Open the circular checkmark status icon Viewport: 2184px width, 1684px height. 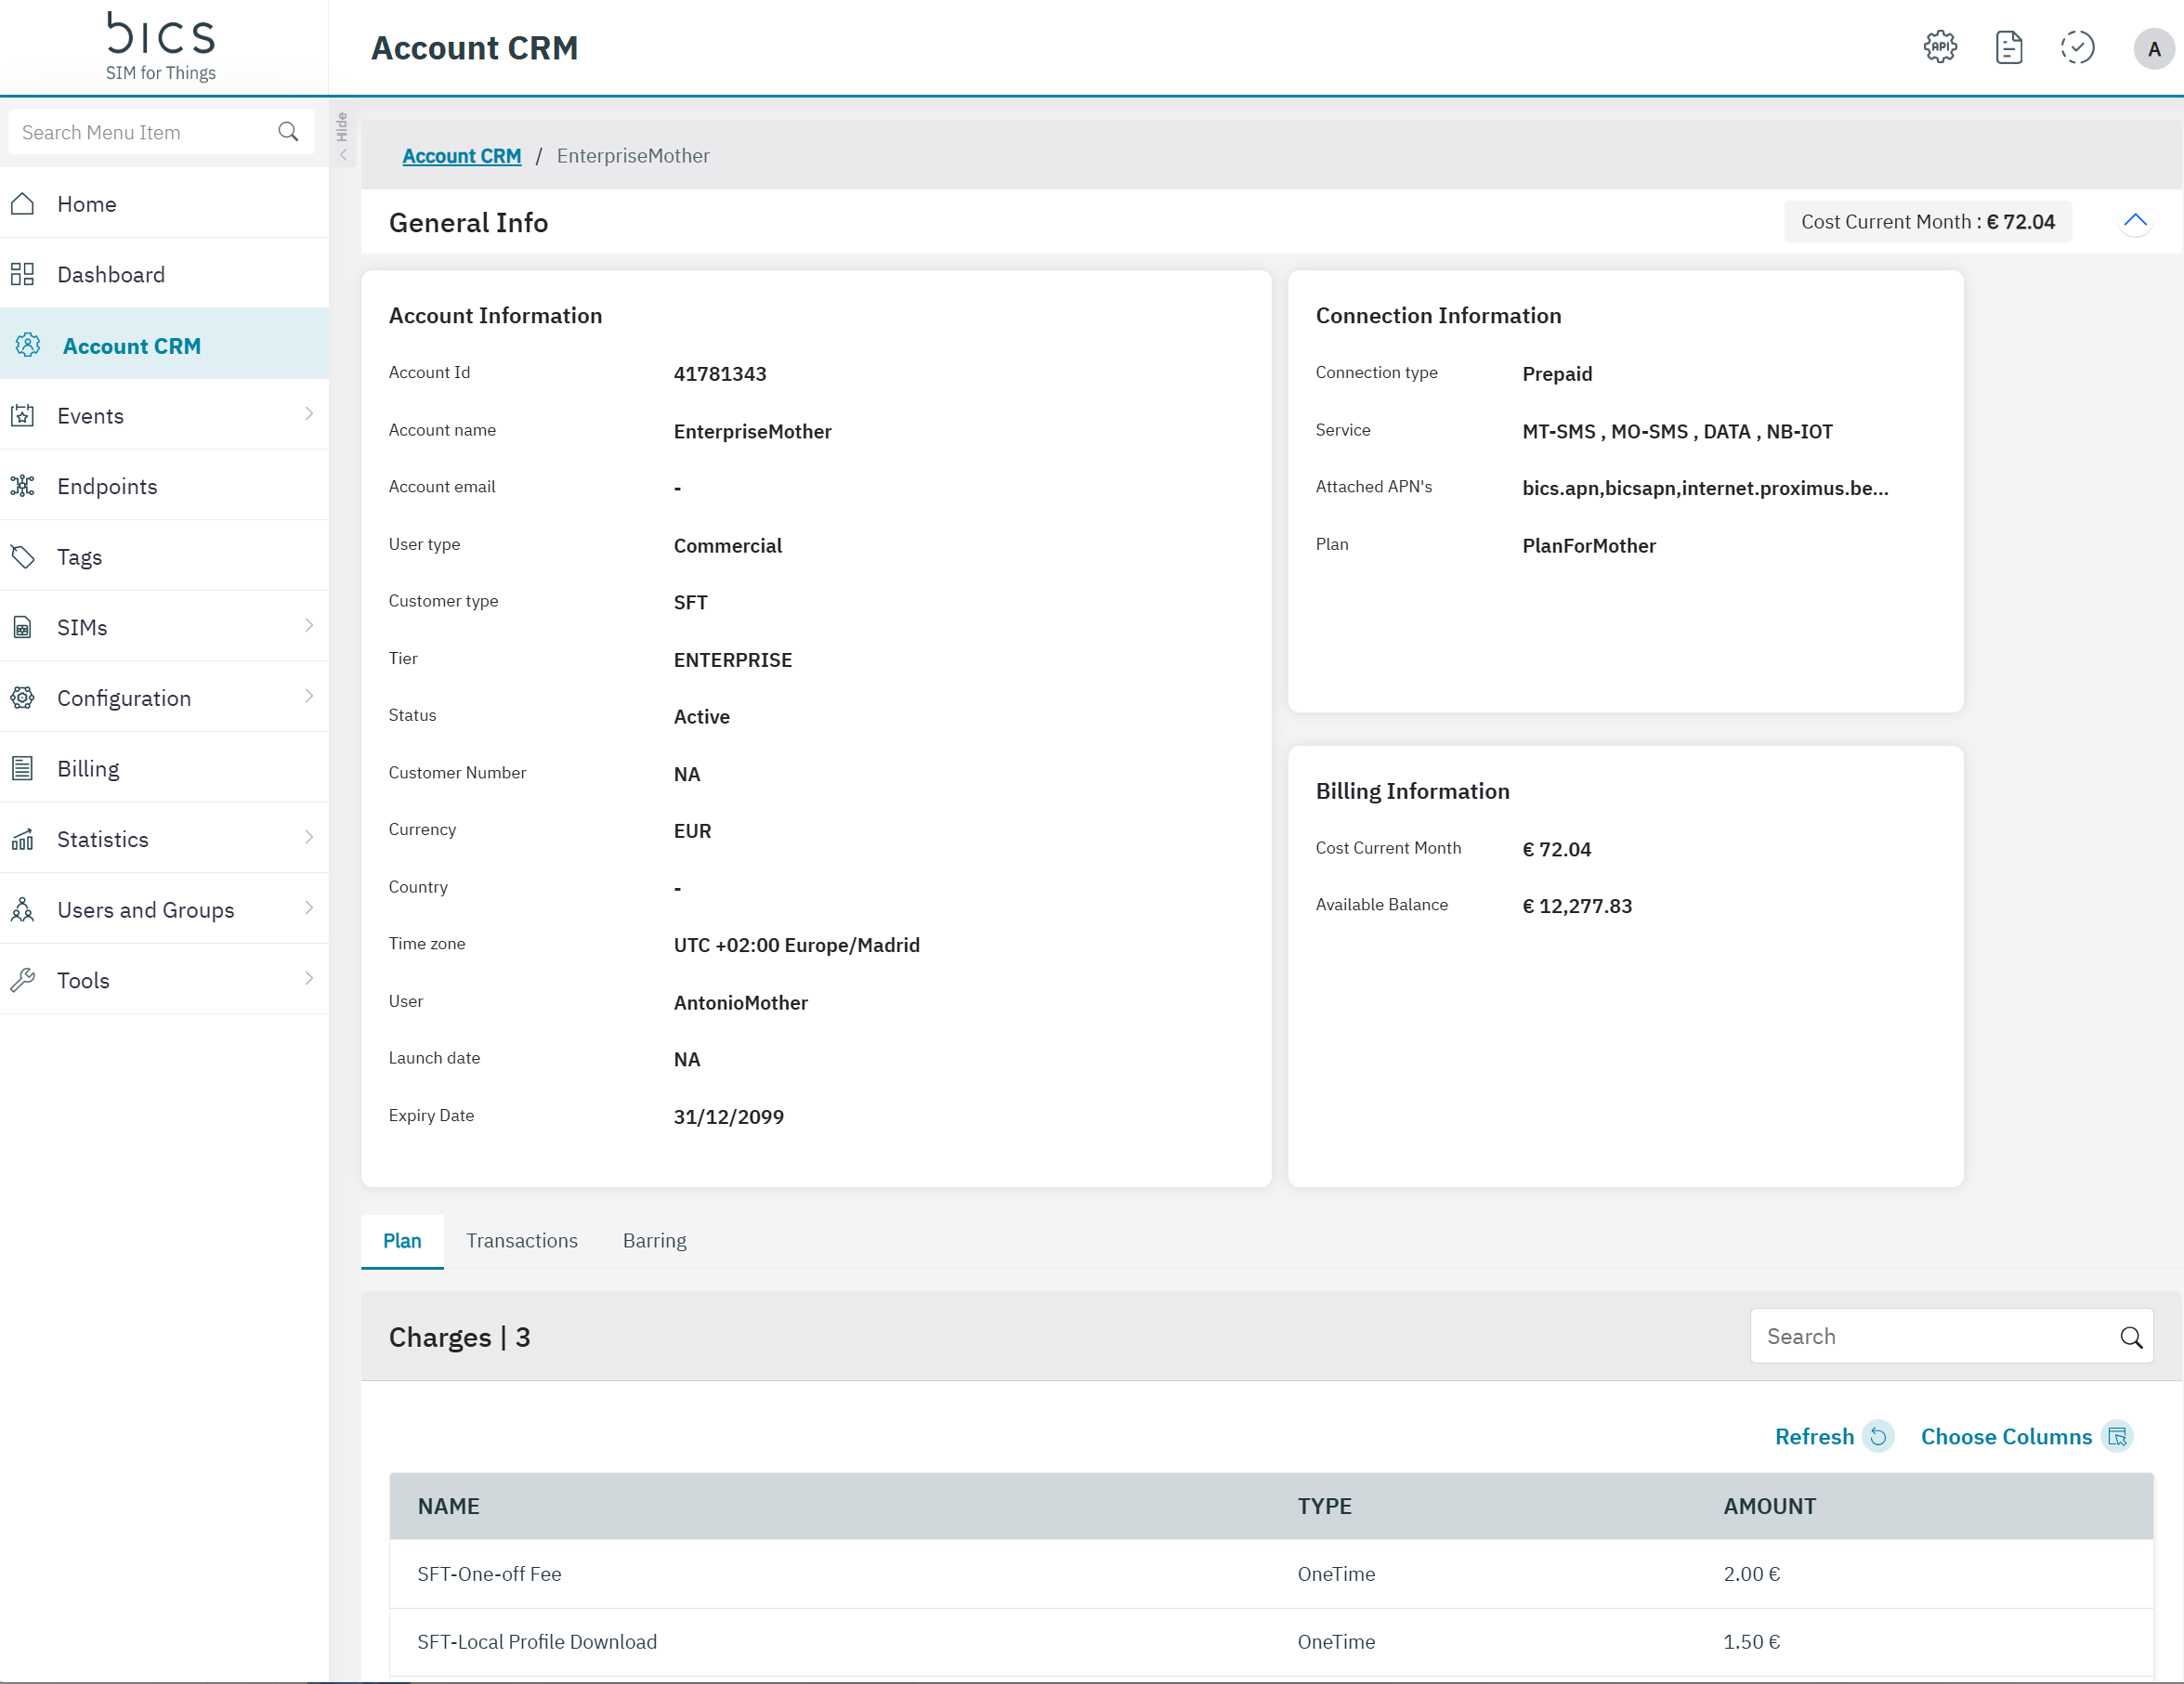(2077, 47)
